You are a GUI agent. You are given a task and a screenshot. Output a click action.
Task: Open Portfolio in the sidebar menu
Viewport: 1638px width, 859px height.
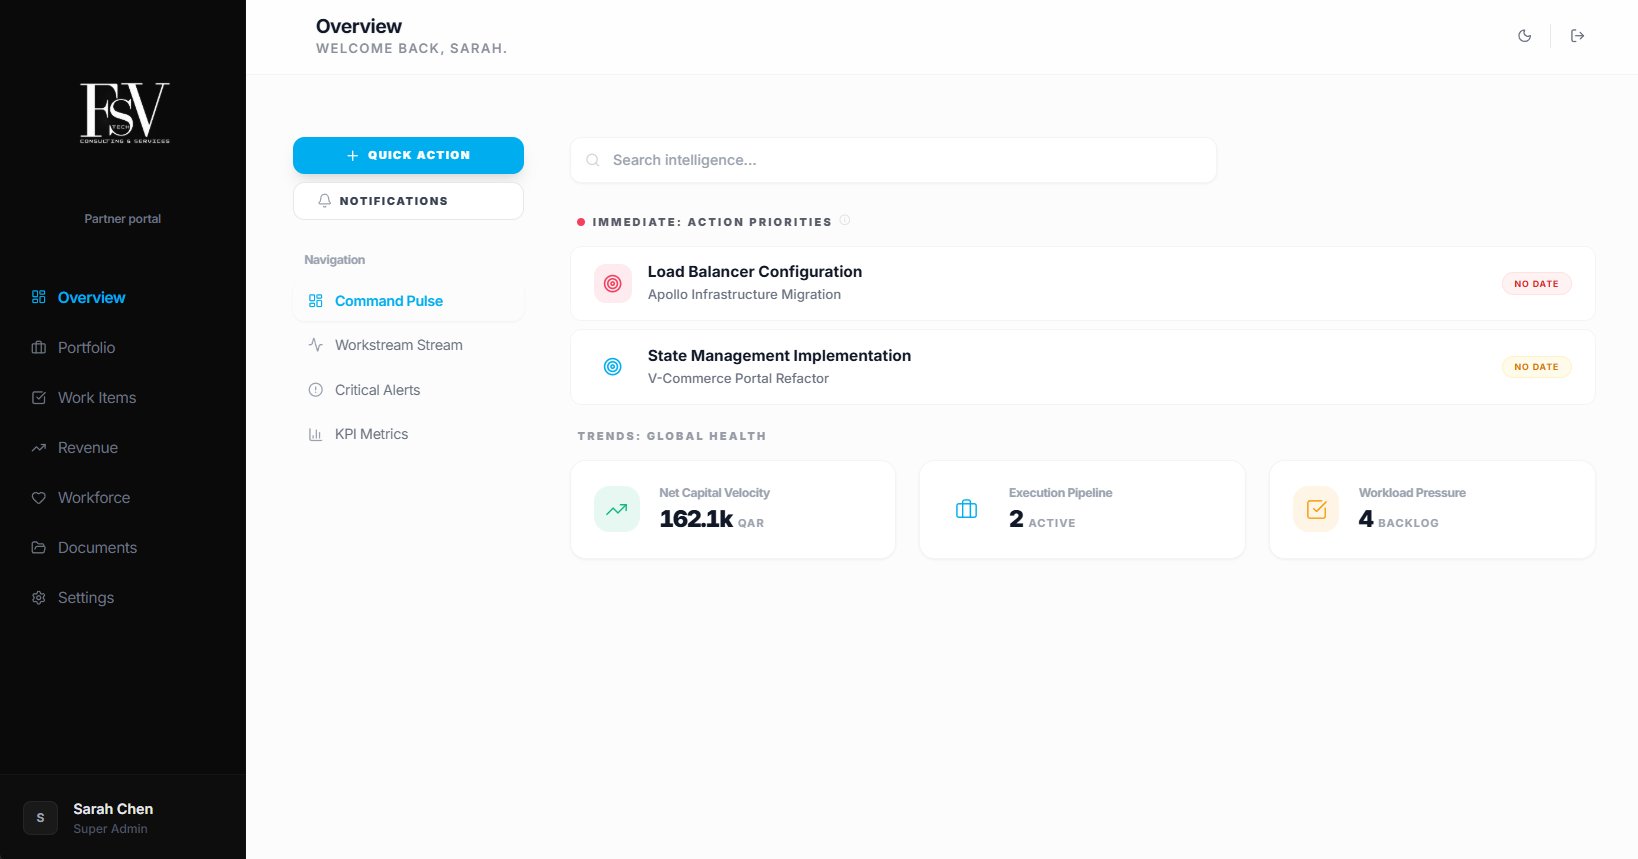click(123, 347)
